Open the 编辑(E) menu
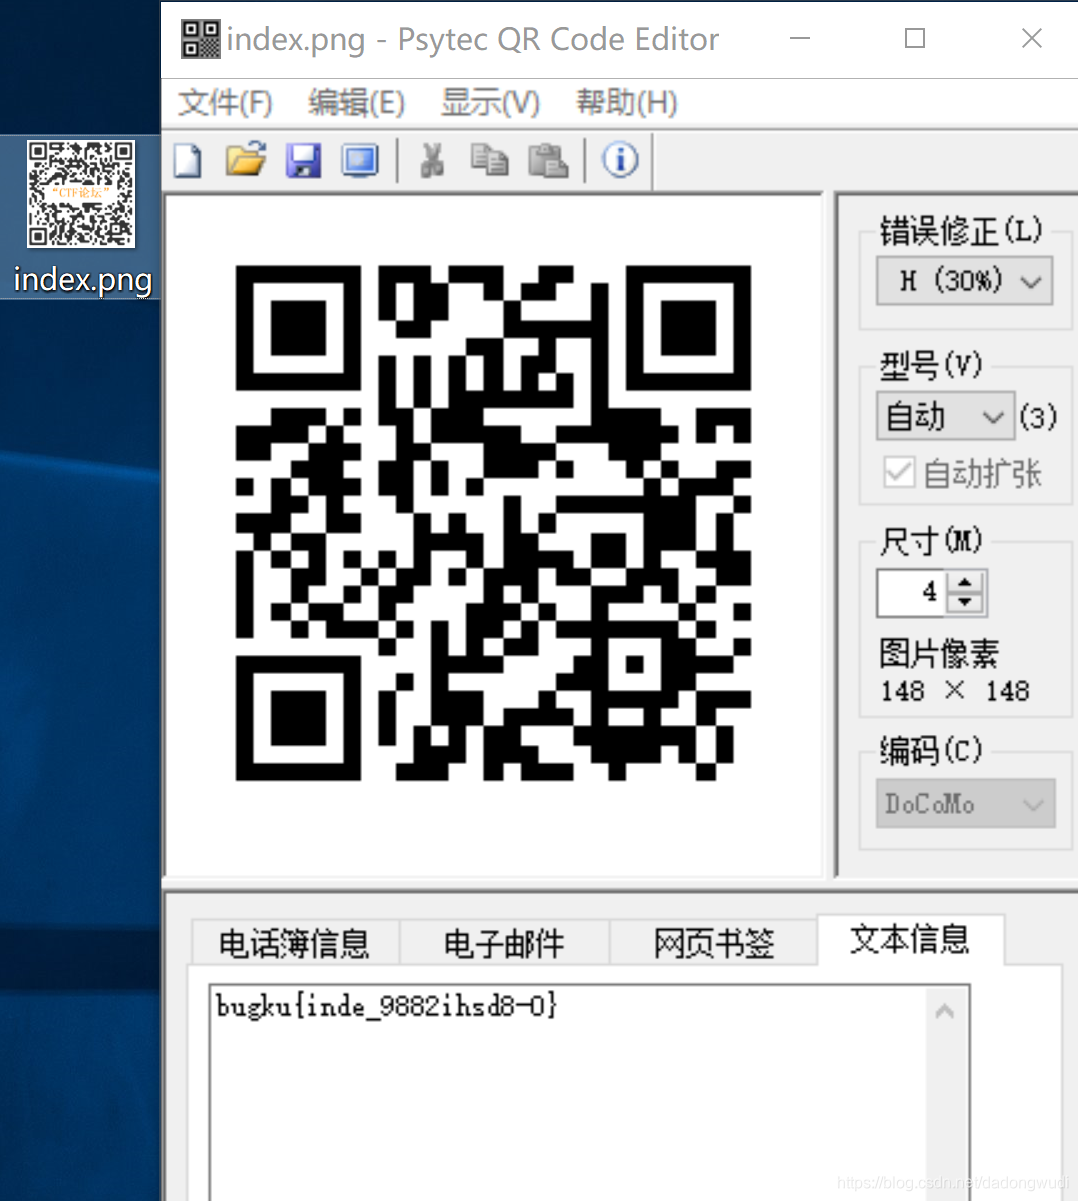Screen dimensions: 1078x1201 coord(356,102)
